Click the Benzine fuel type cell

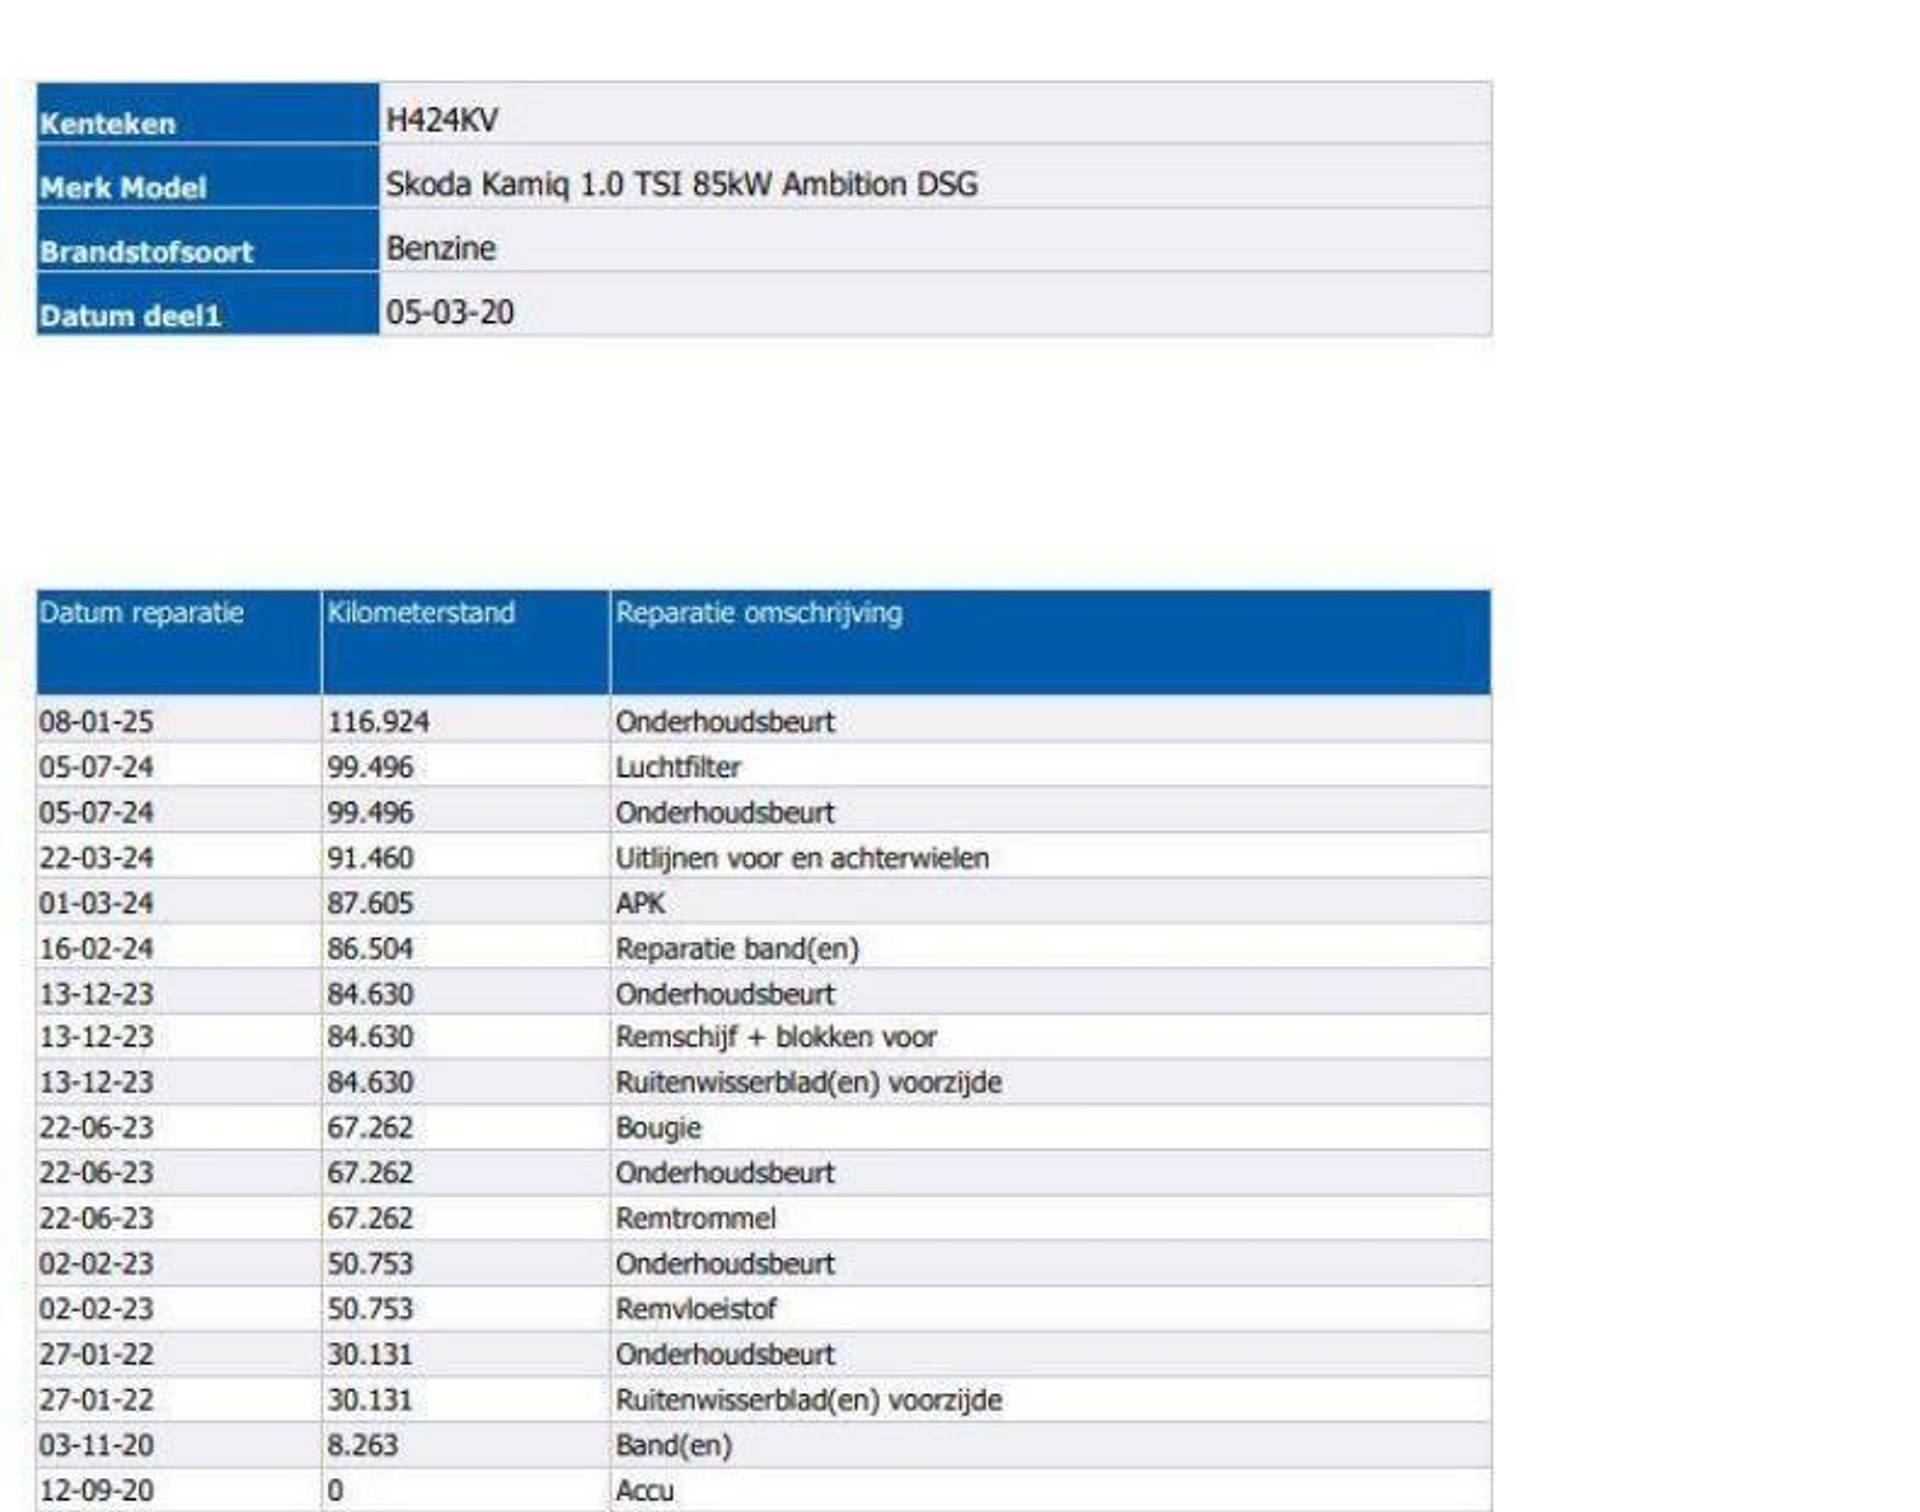click(x=440, y=249)
